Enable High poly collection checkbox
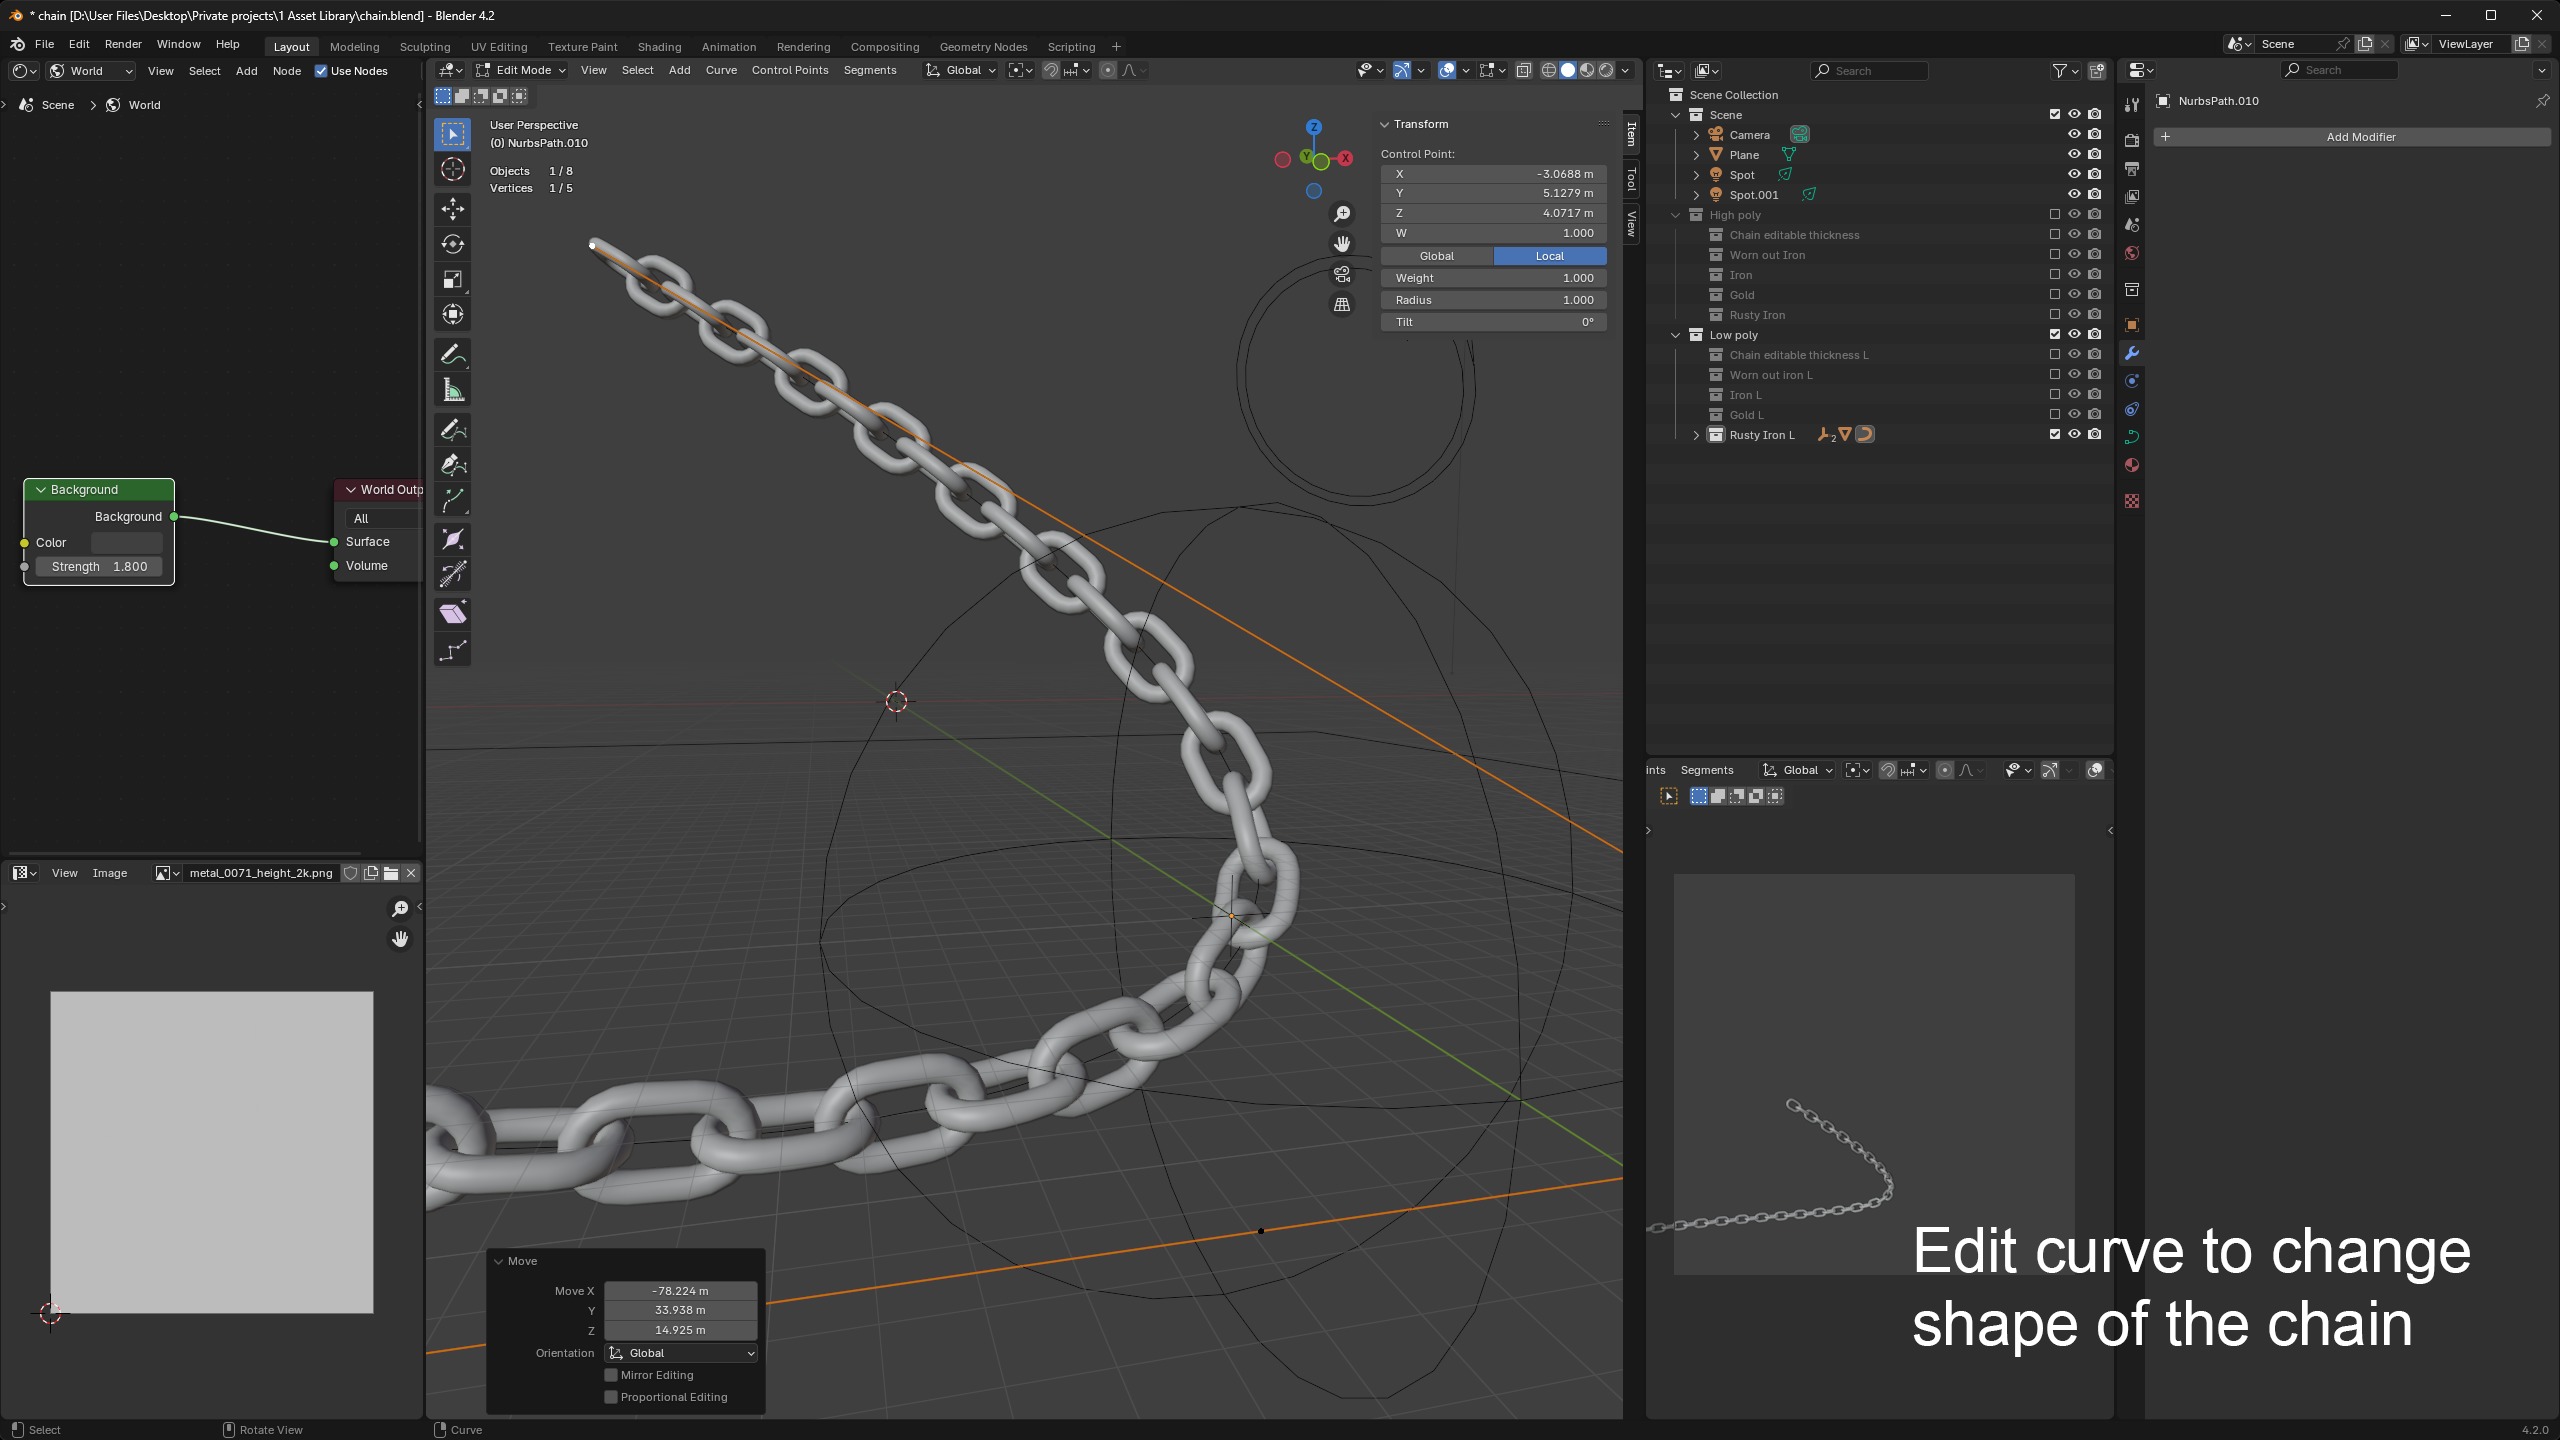Viewport: 2560px width, 1440px height. [x=2055, y=214]
